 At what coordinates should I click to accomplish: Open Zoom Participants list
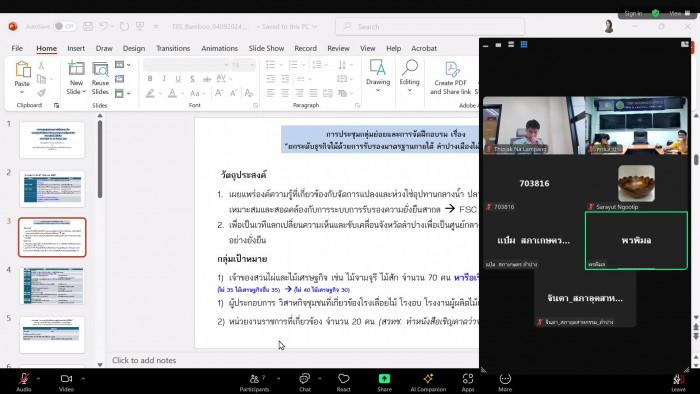click(x=254, y=382)
